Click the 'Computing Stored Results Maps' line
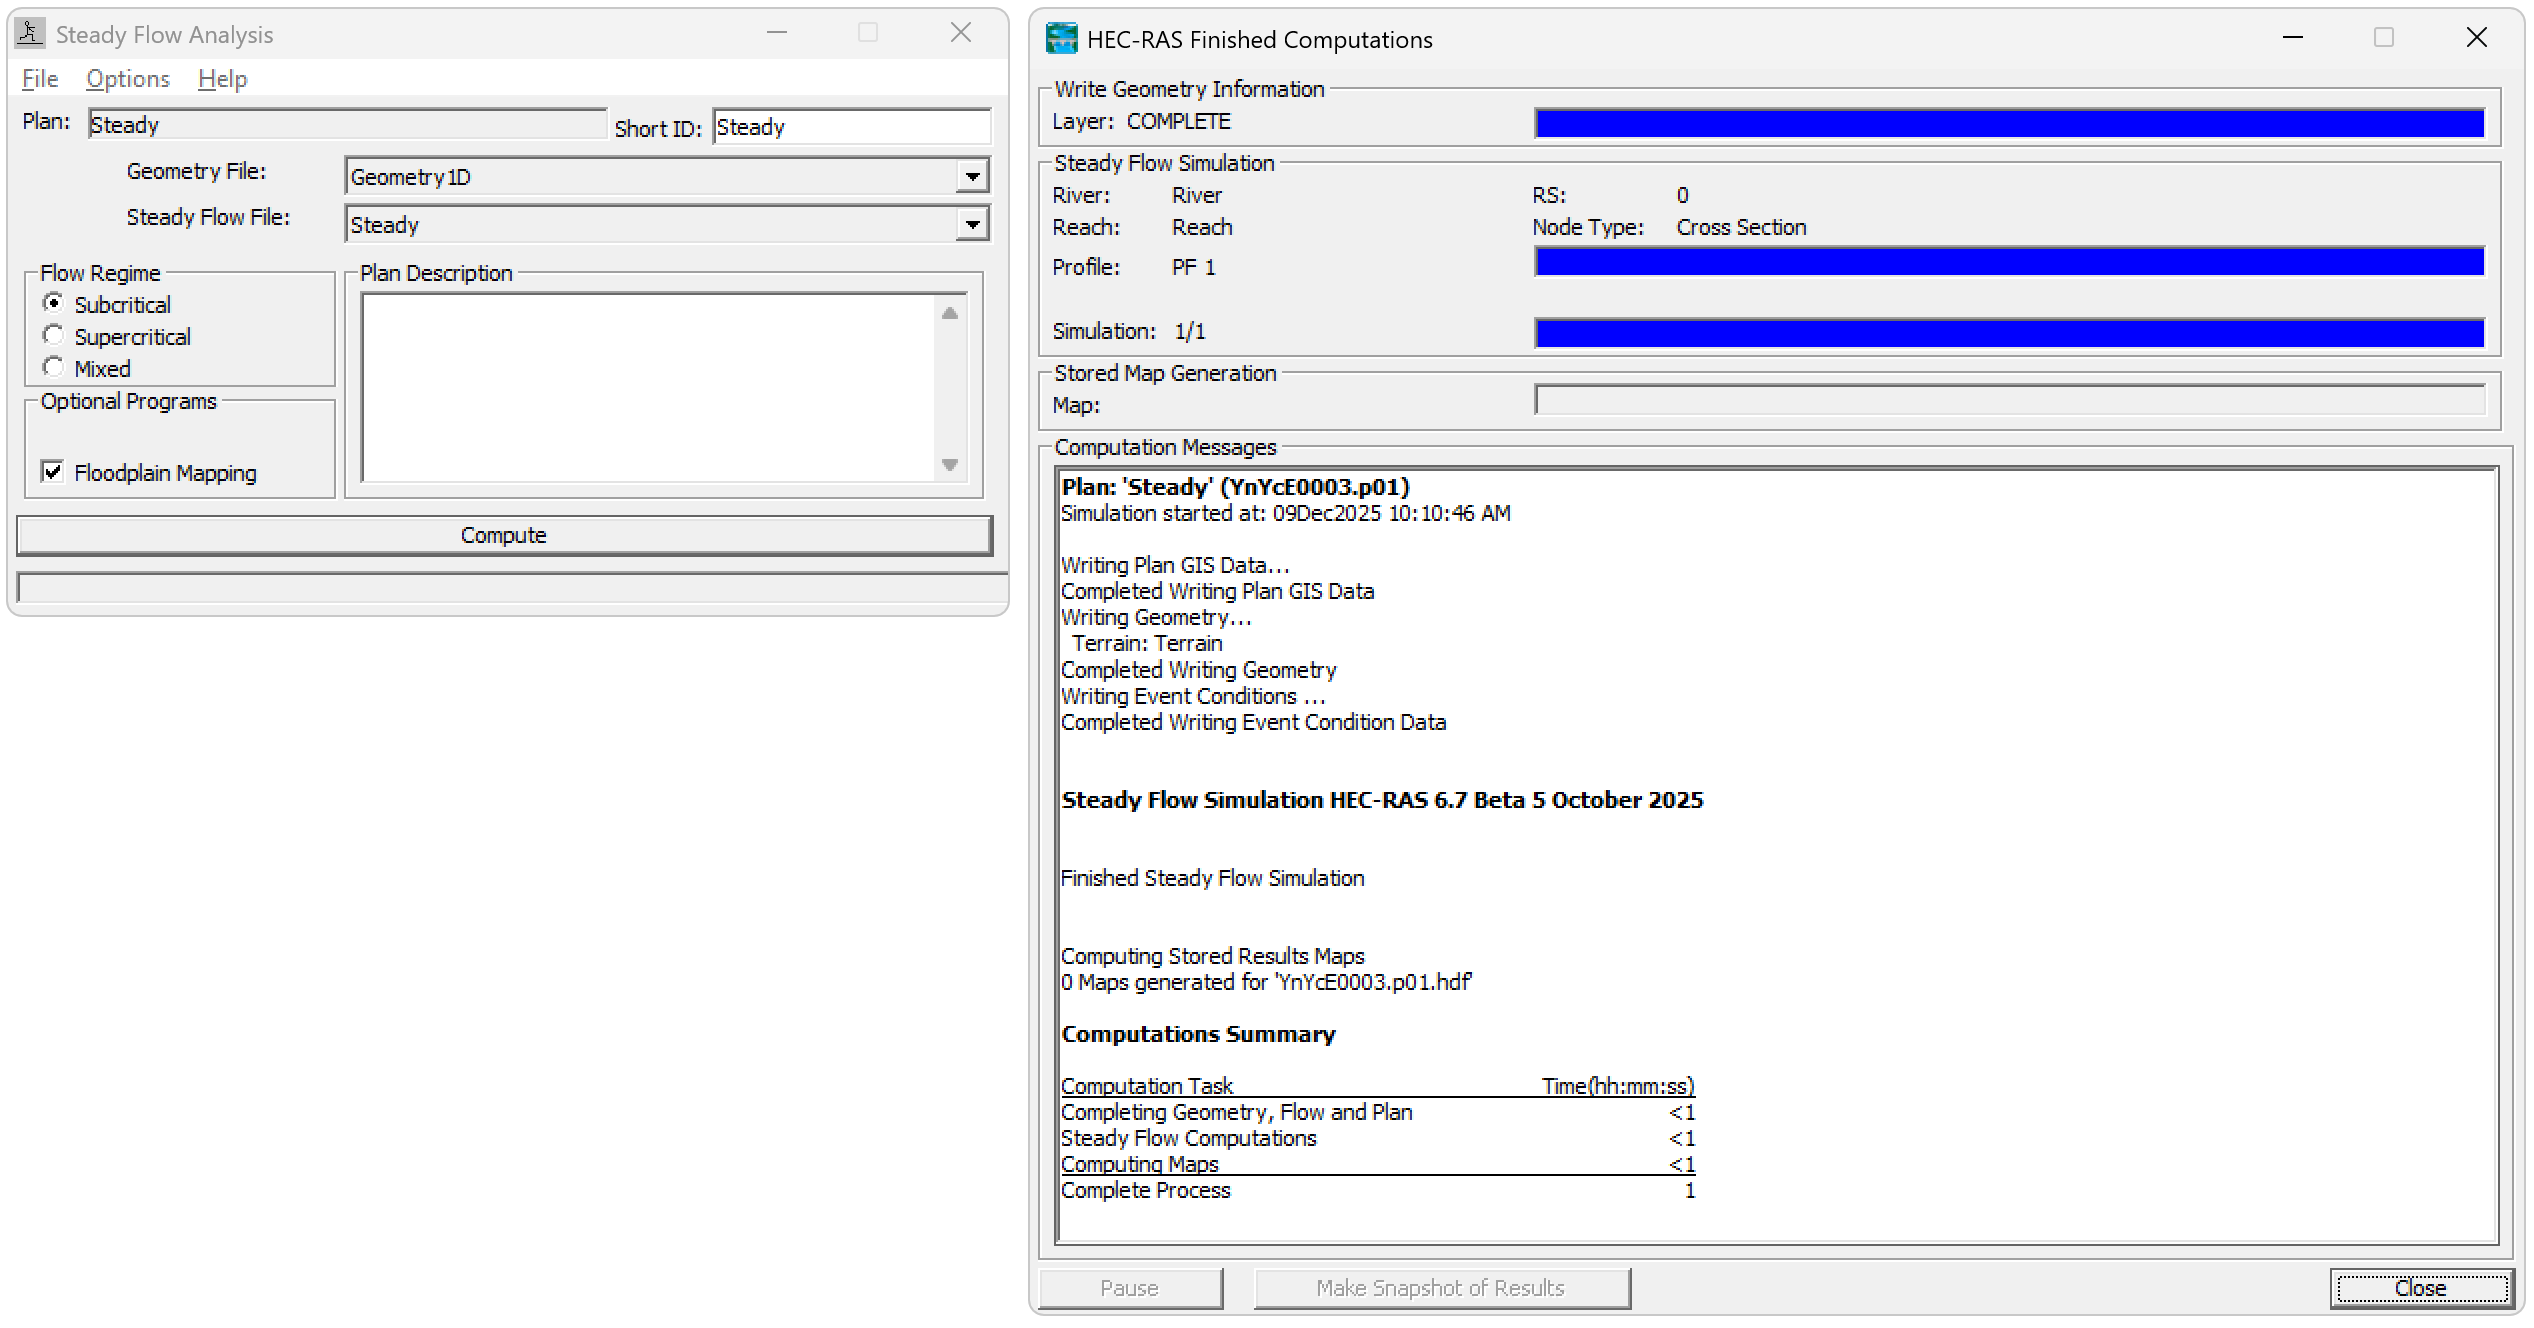Viewport: 2534px width, 1328px height. pos(1212,956)
